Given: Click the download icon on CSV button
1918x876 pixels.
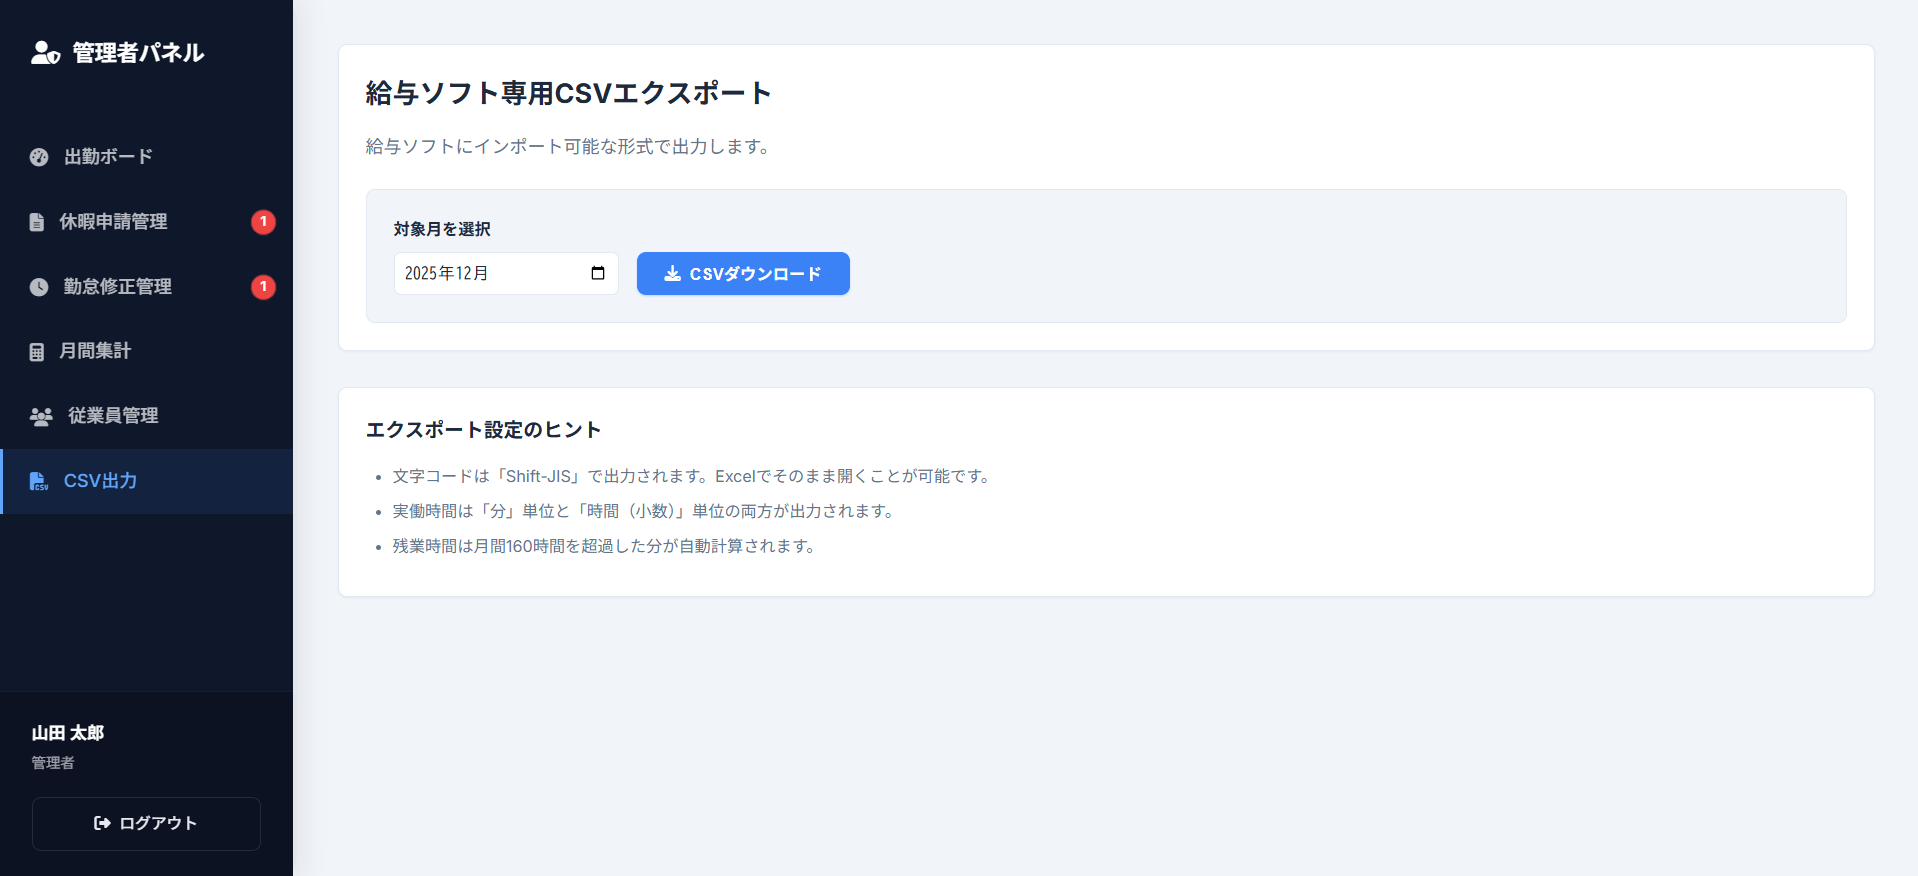Looking at the screenshot, I should (673, 274).
